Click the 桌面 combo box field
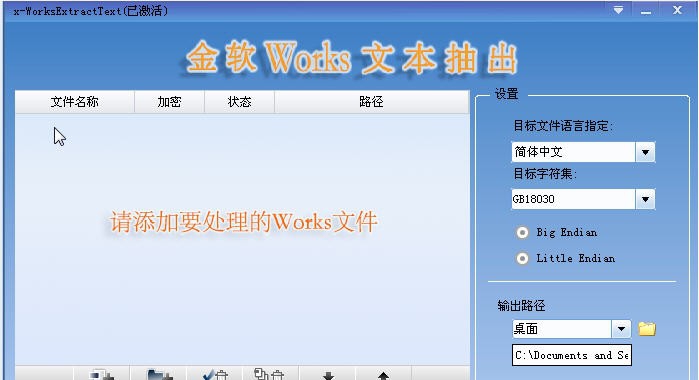Screen dimensions: 699x380 tap(572, 329)
